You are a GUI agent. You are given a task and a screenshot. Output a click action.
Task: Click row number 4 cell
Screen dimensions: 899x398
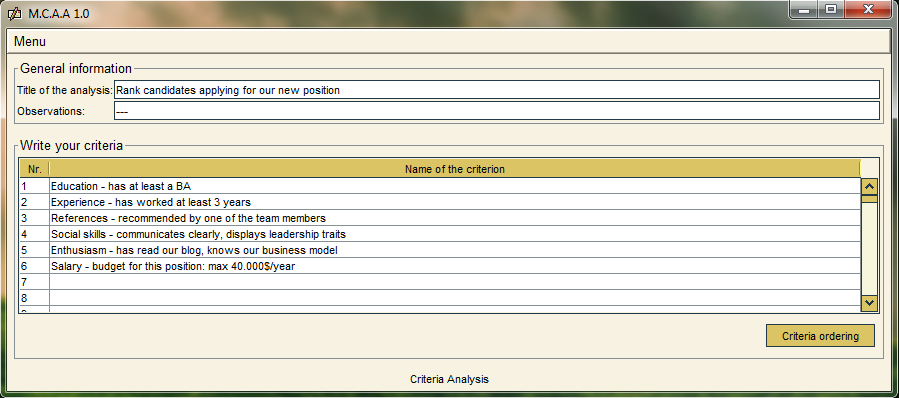(34, 234)
